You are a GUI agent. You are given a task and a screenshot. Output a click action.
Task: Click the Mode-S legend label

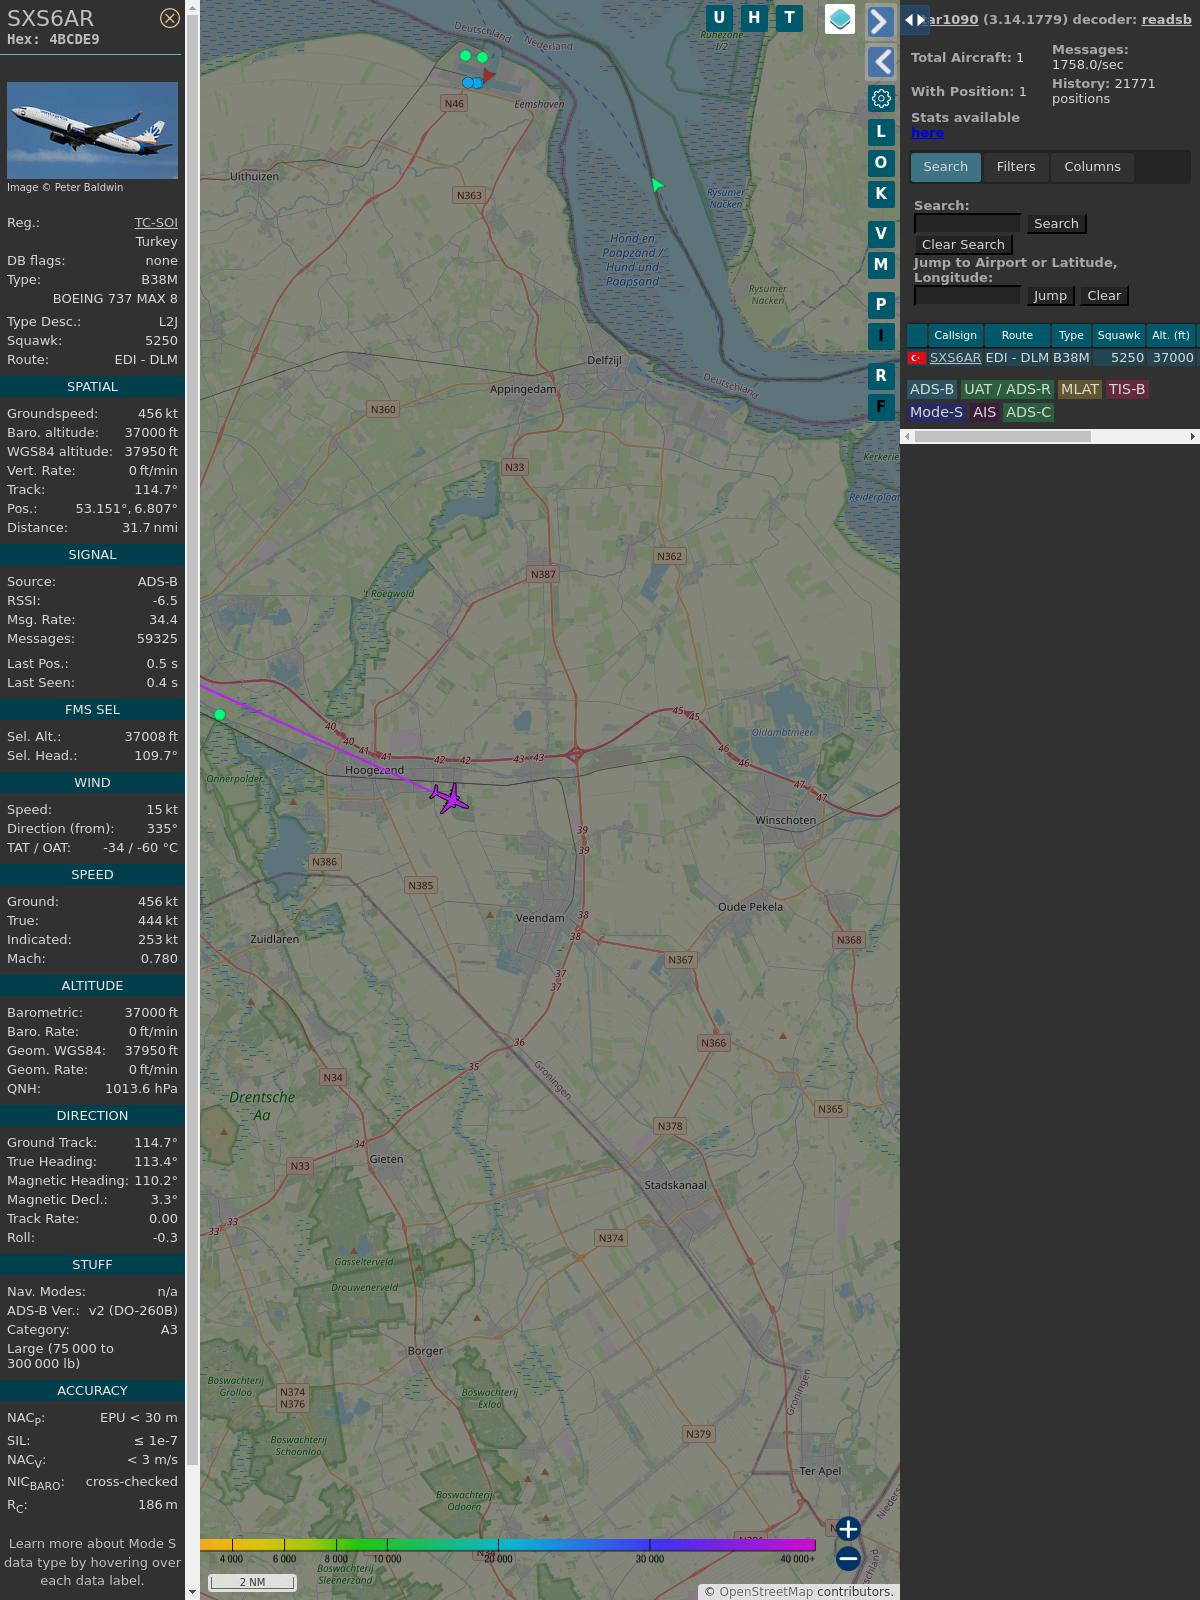tap(936, 413)
